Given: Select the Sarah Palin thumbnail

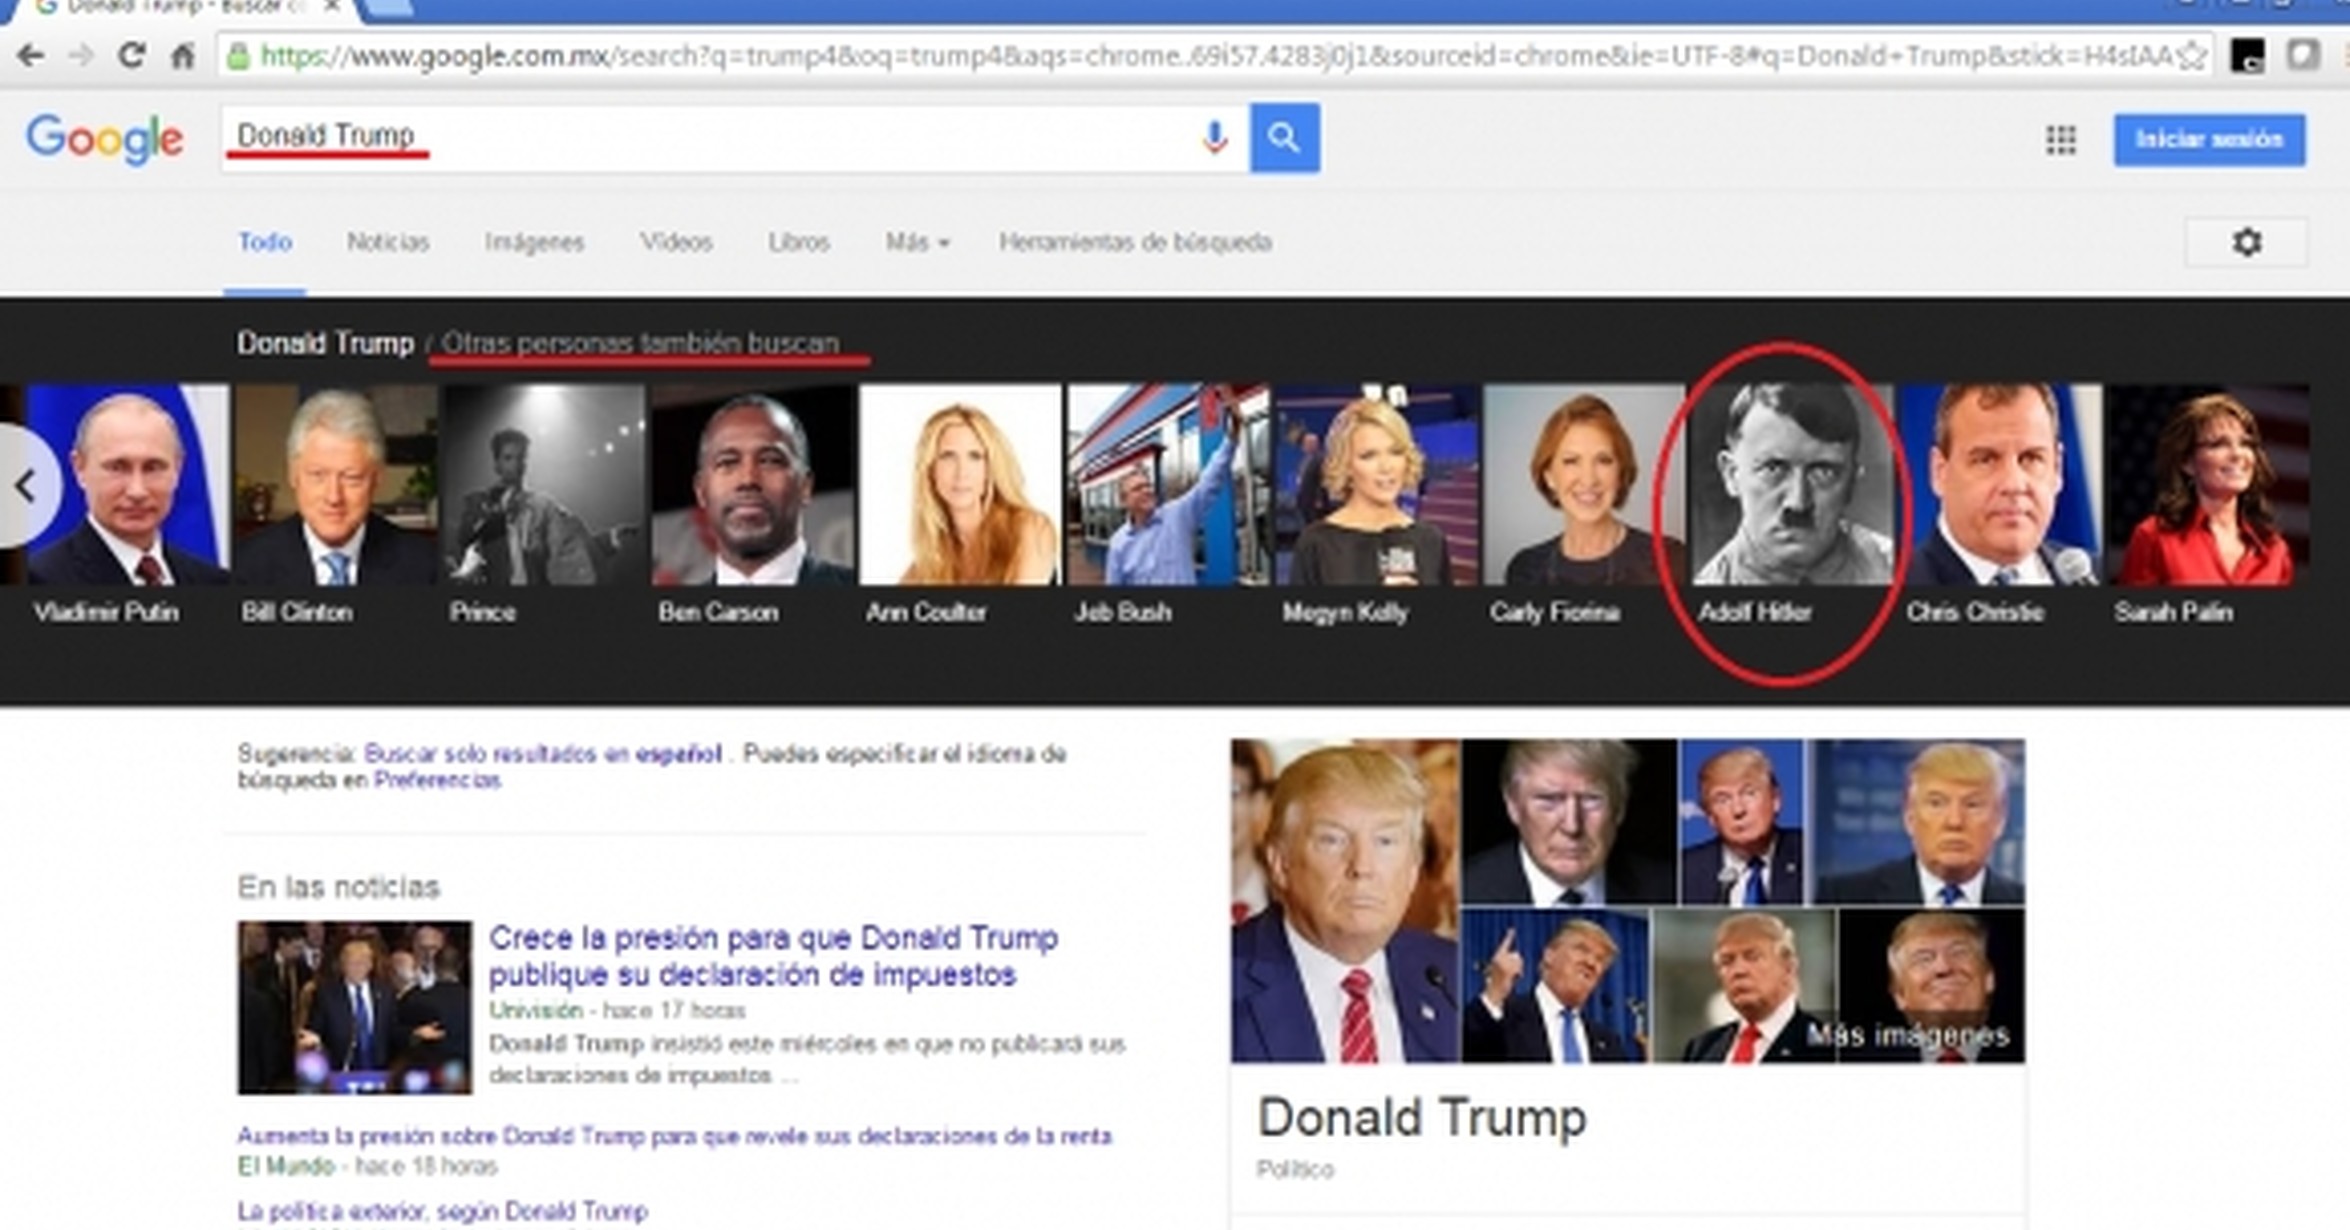Looking at the screenshot, I should coord(2209,486).
